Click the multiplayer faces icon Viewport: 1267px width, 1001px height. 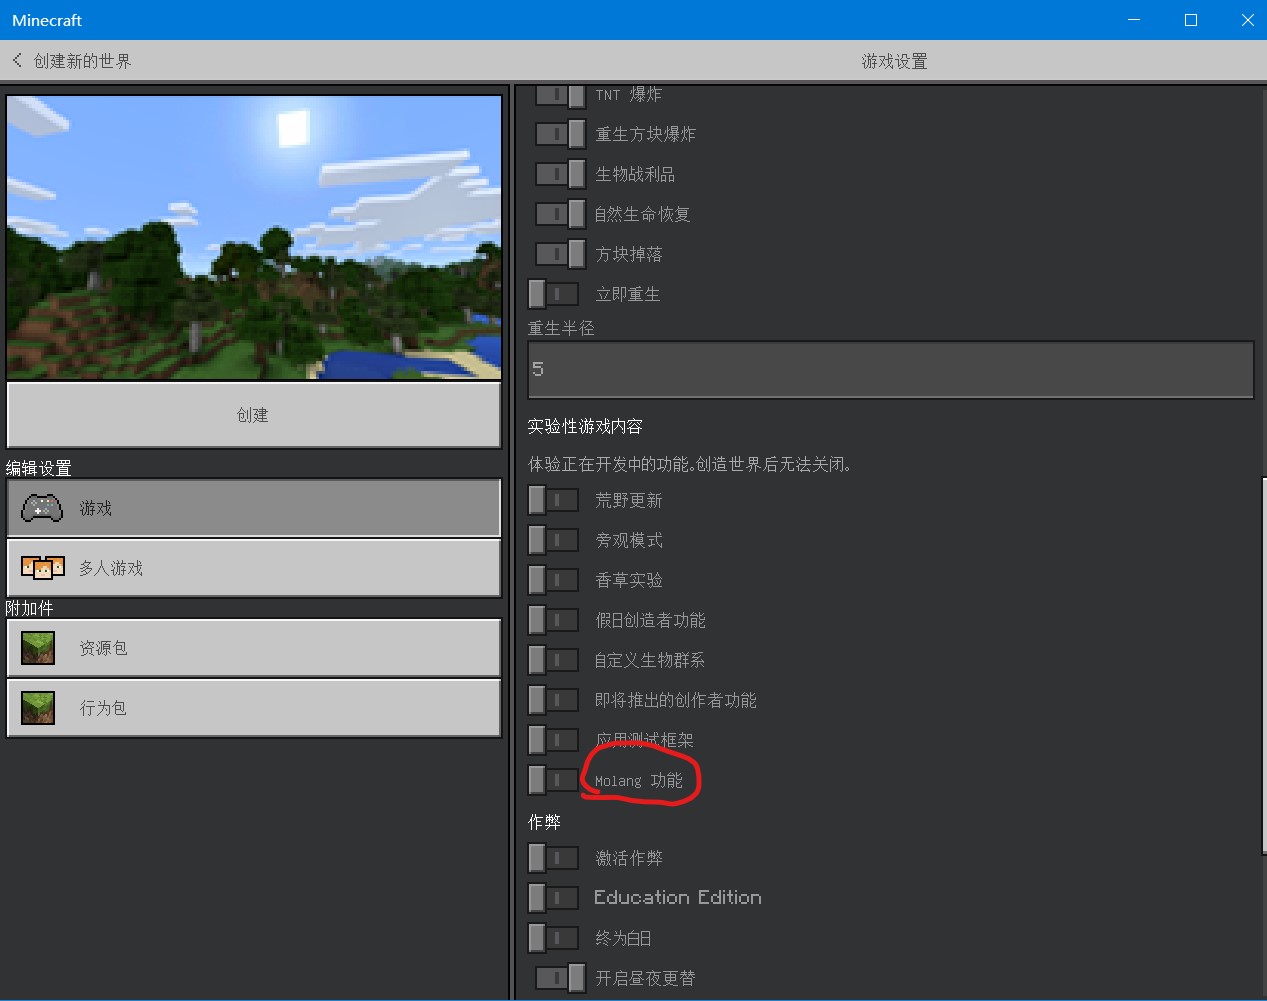point(42,568)
